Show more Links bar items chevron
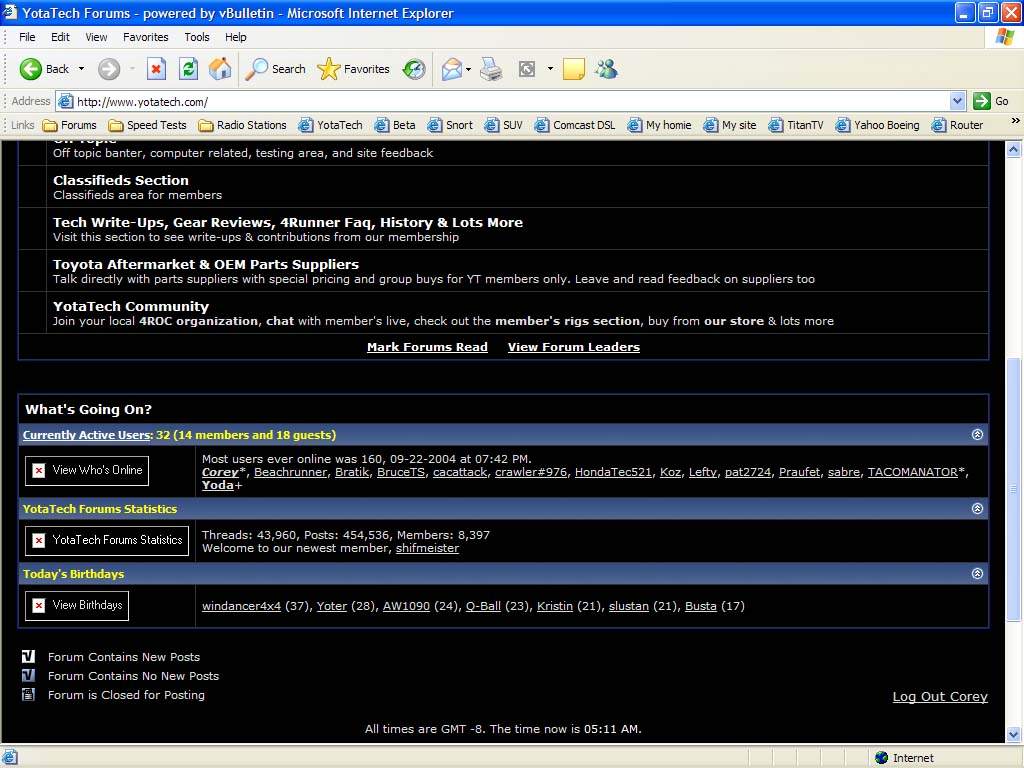The height and width of the screenshot is (768, 1024). (1015, 121)
